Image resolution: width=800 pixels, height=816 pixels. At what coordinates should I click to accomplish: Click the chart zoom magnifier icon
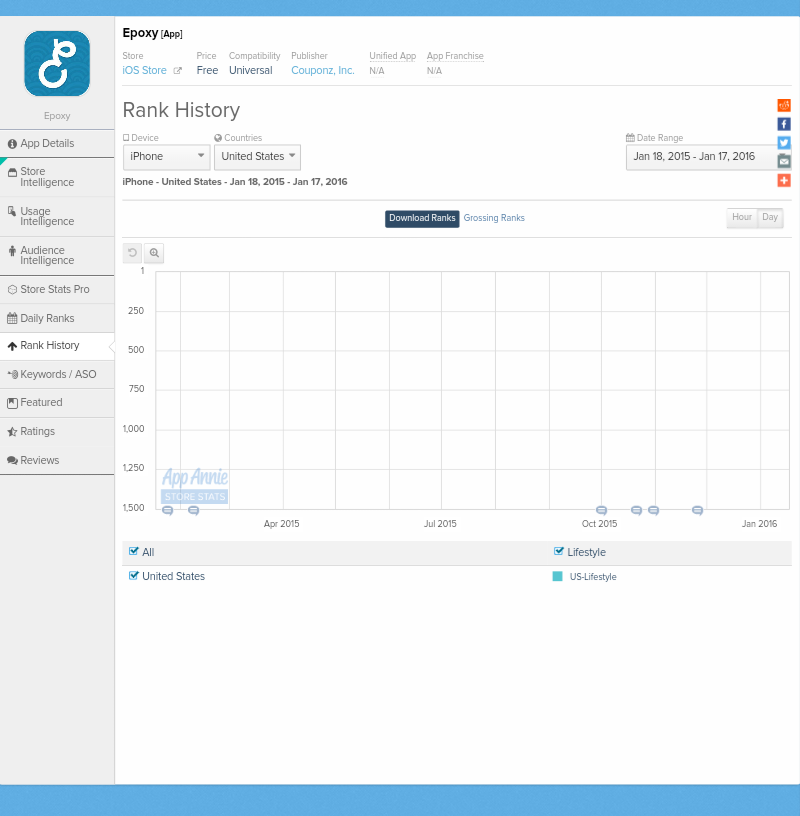(x=154, y=253)
